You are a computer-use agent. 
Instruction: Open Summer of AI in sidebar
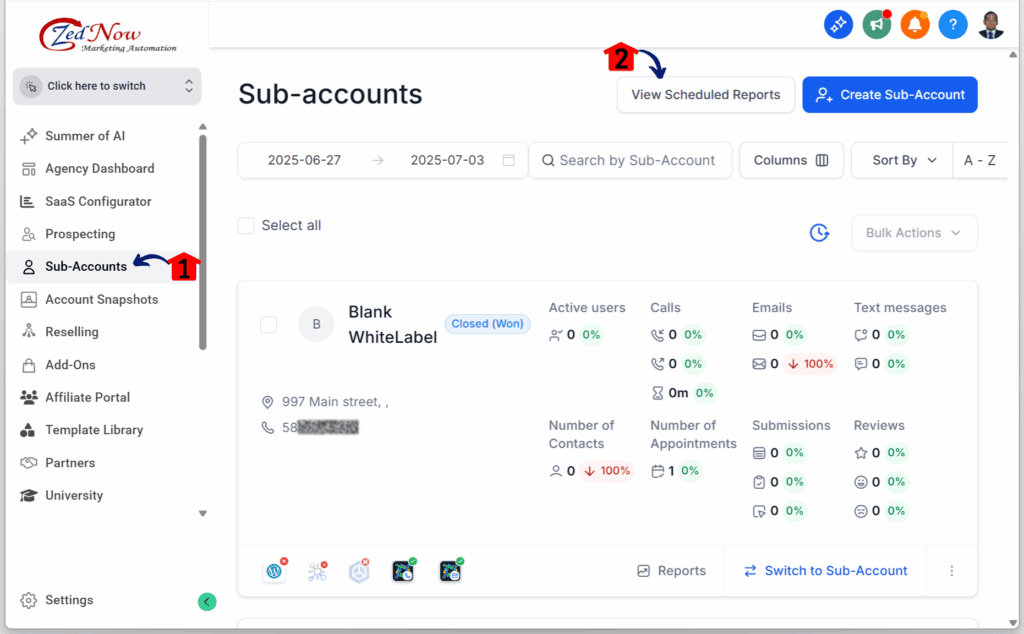click(x=85, y=136)
